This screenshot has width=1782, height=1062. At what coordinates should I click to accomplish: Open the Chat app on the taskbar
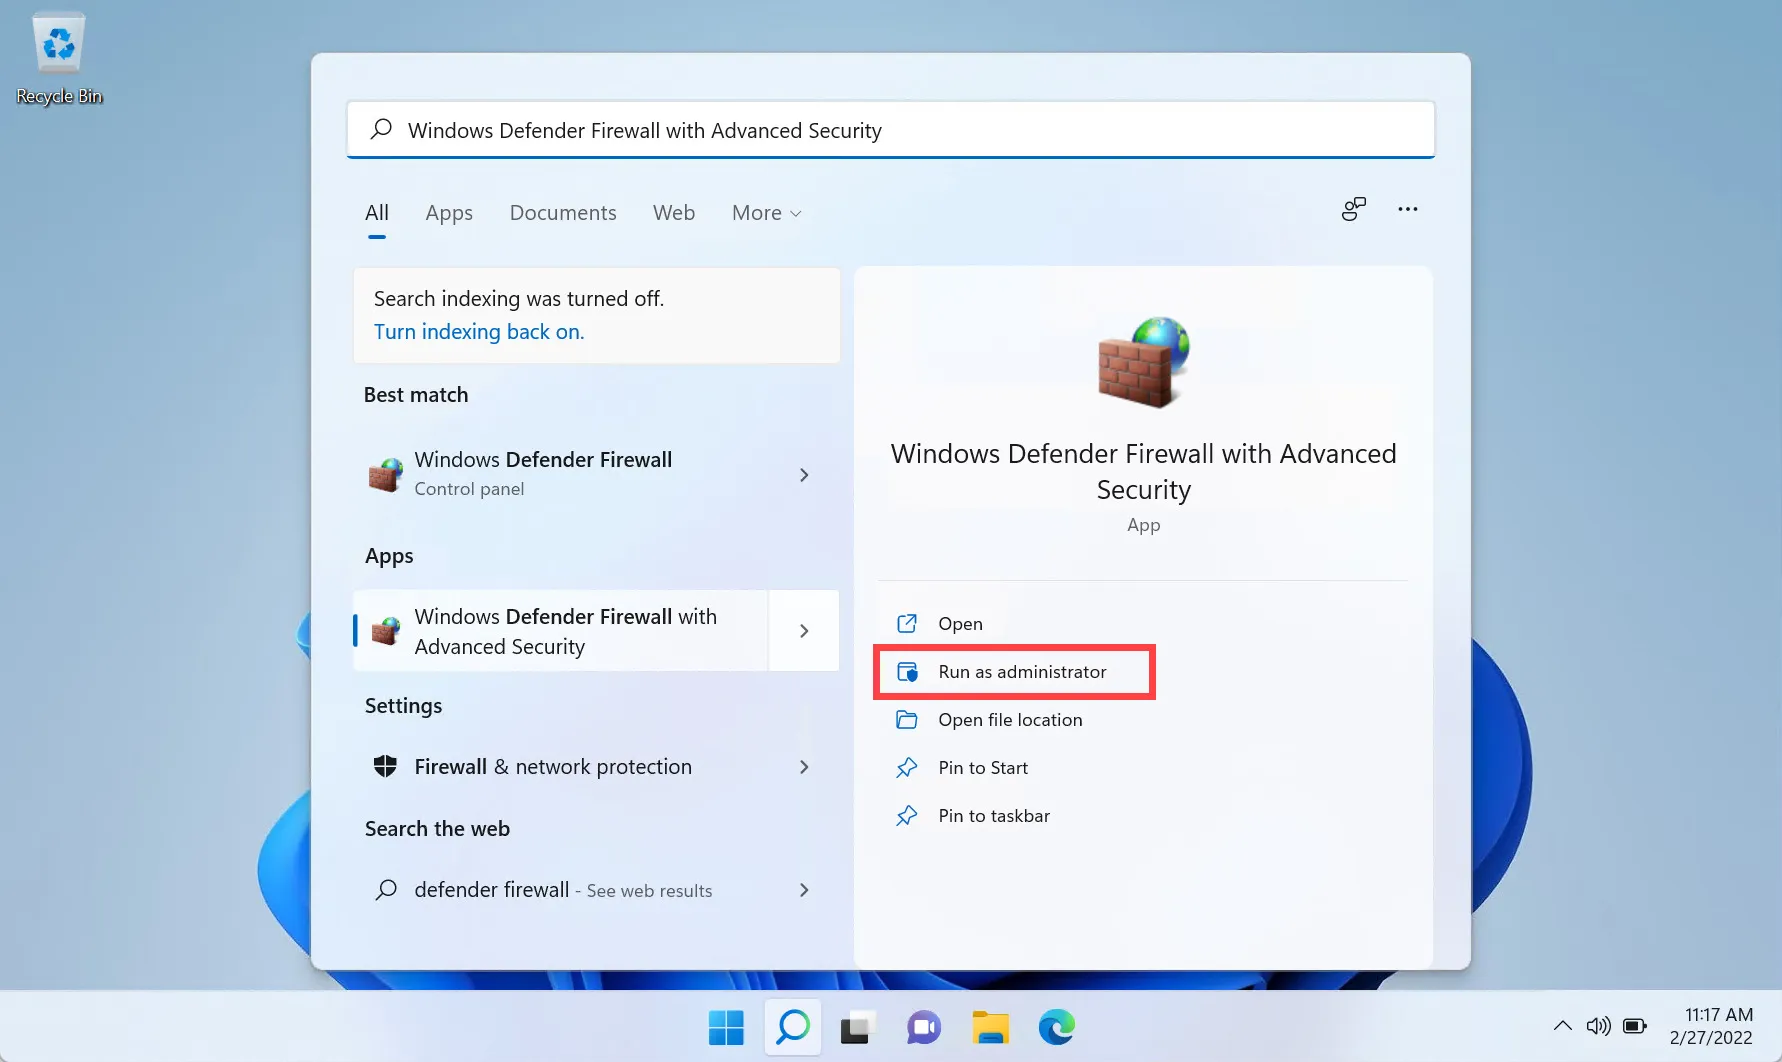(x=924, y=1027)
